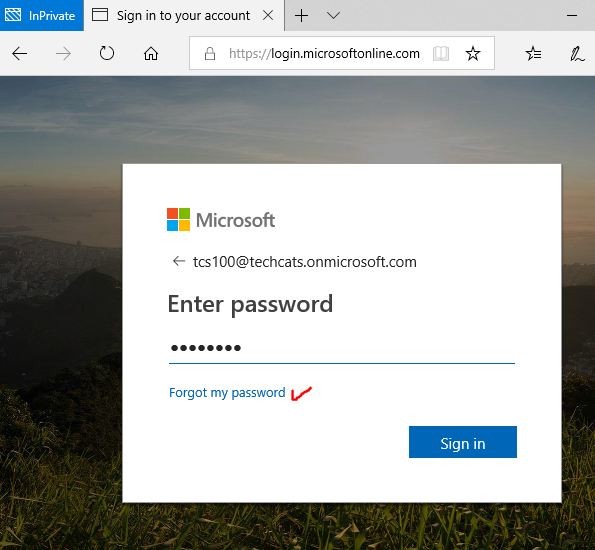Go back to change account tcs100
Image resolution: width=595 pixels, height=550 pixels.
click(x=179, y=261)
